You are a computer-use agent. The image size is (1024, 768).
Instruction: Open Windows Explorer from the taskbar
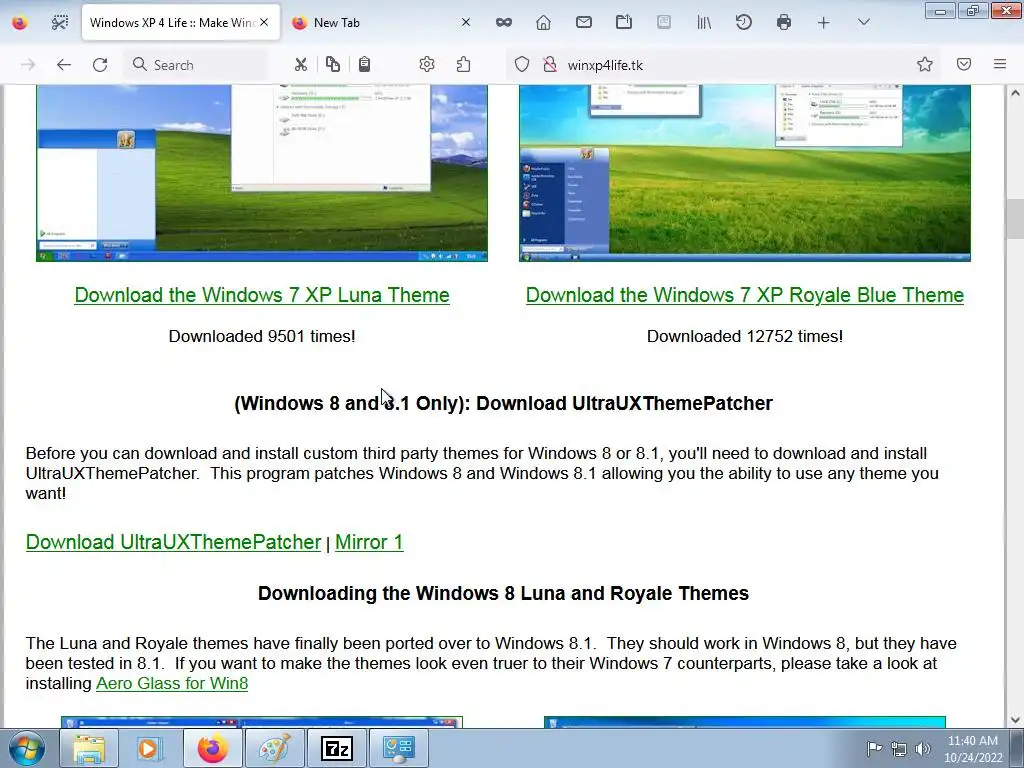(88, 748)
